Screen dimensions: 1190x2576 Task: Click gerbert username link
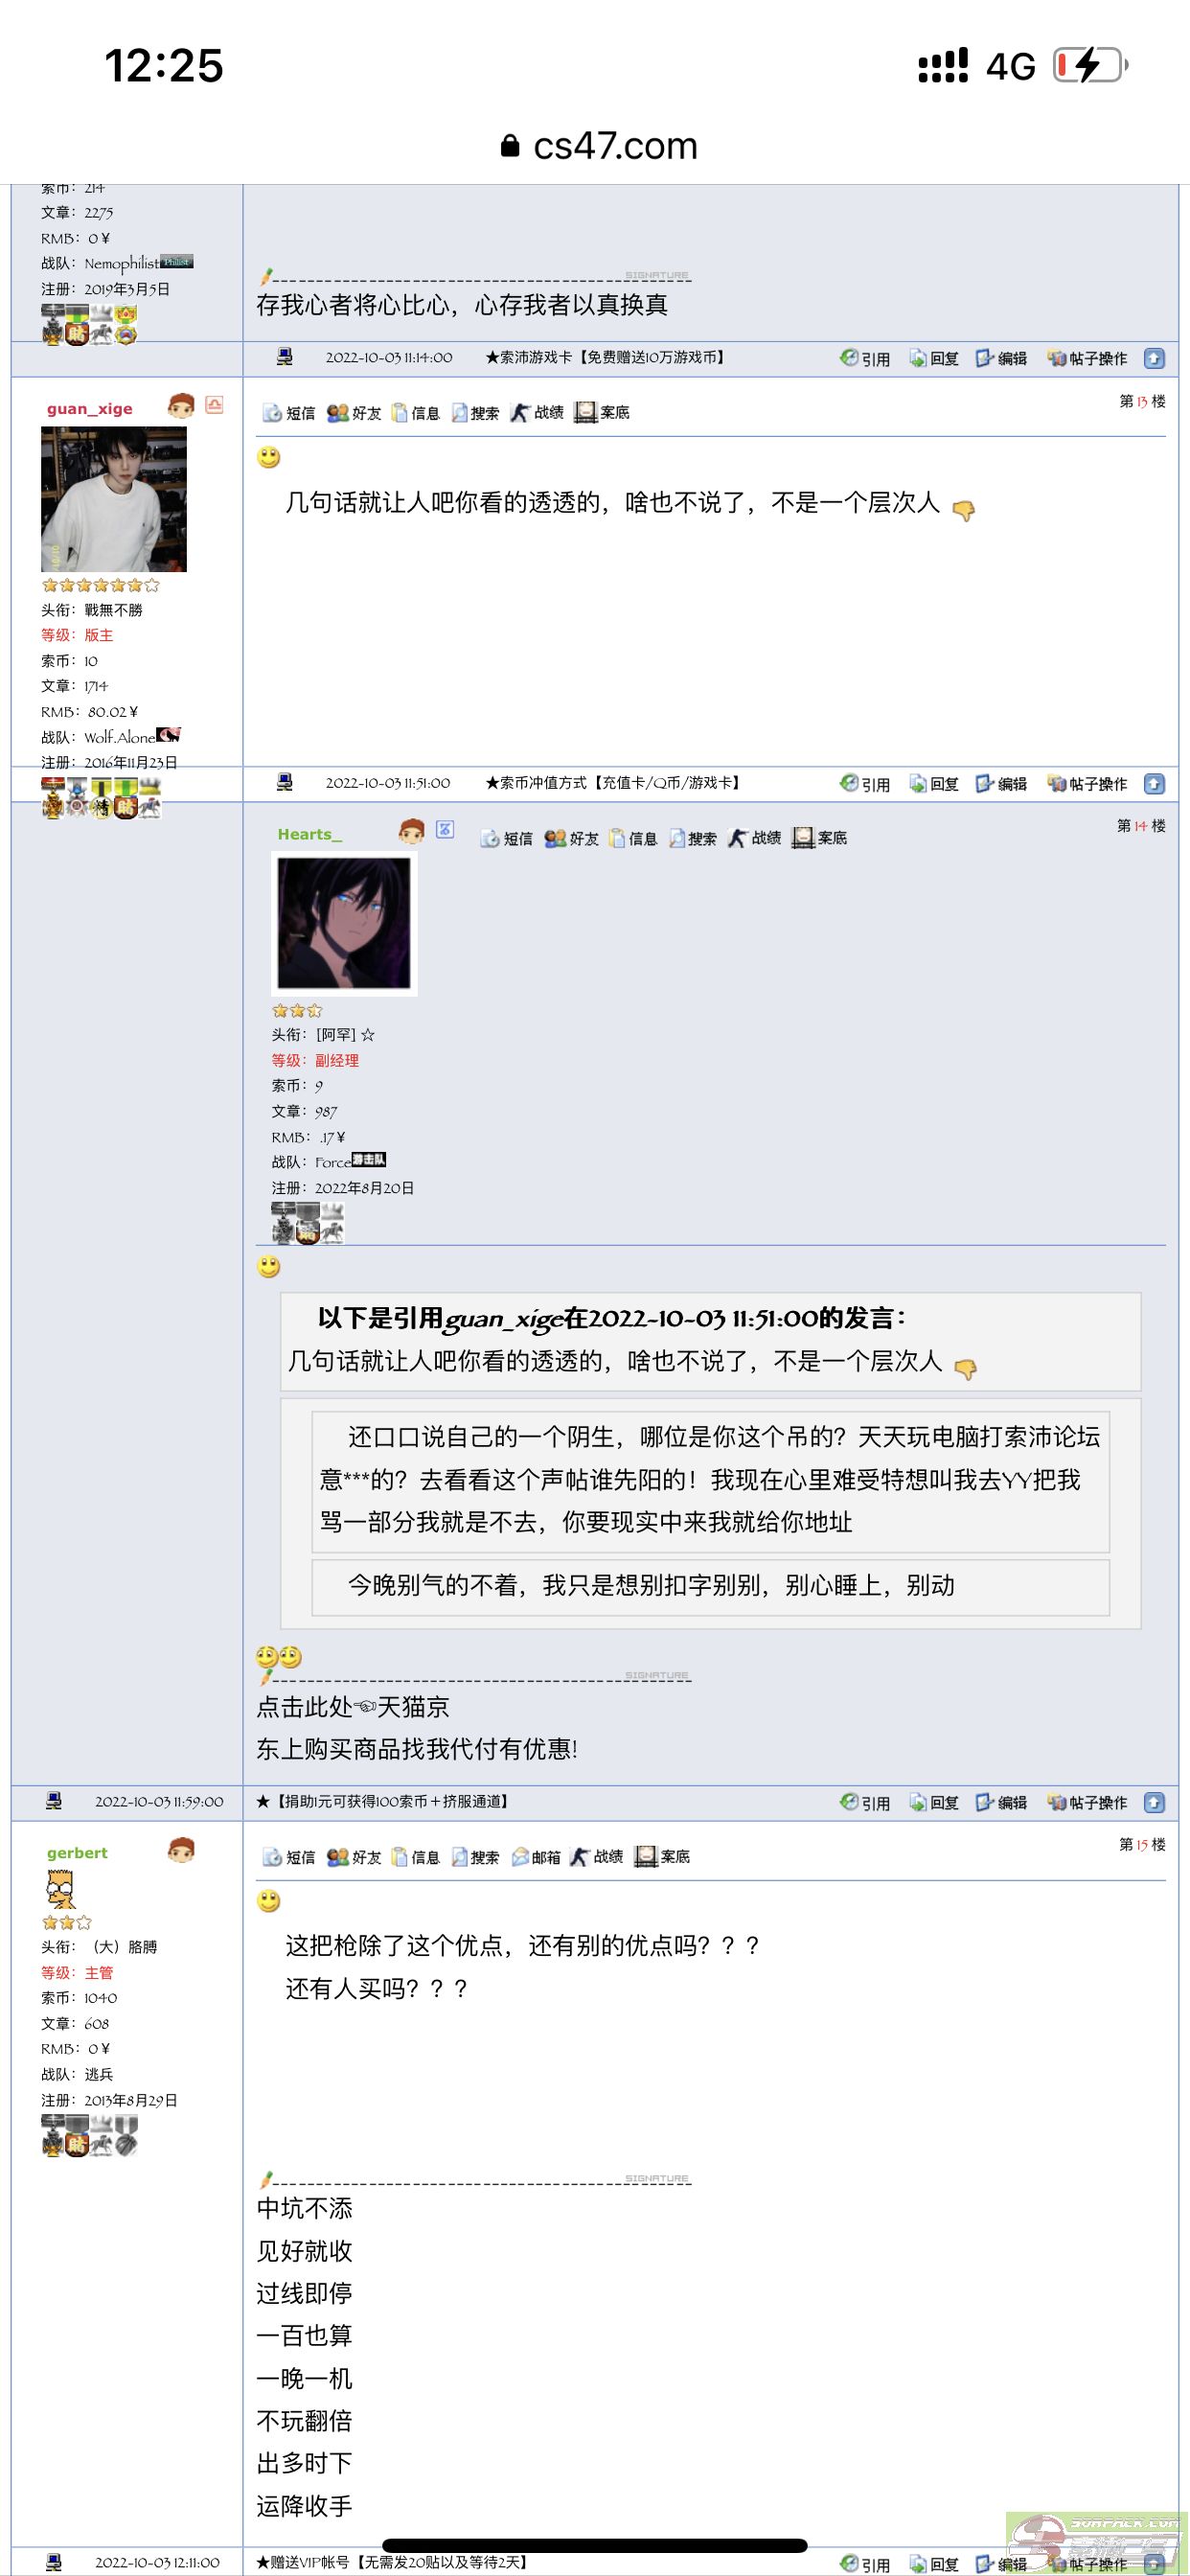tap(77, 1853)
